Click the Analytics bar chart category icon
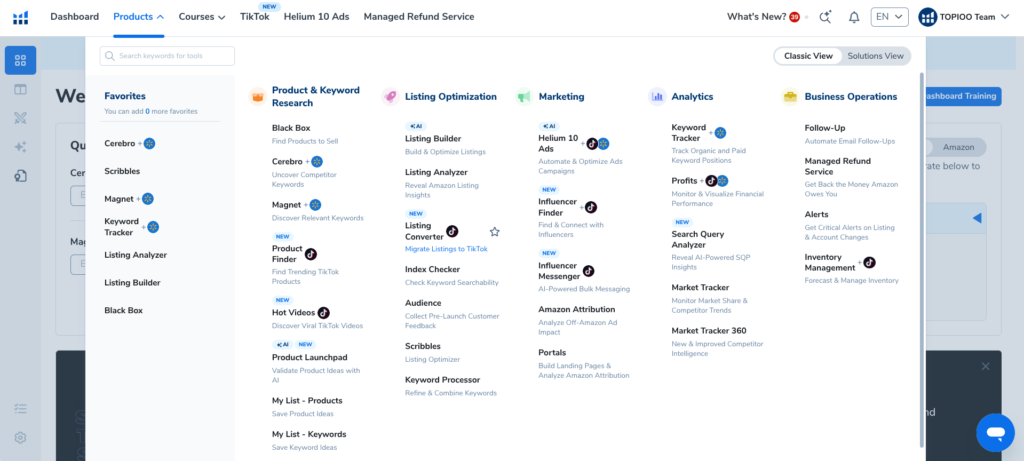Image resolution: width=1024 pixels, height=461 pixels. 657,97
